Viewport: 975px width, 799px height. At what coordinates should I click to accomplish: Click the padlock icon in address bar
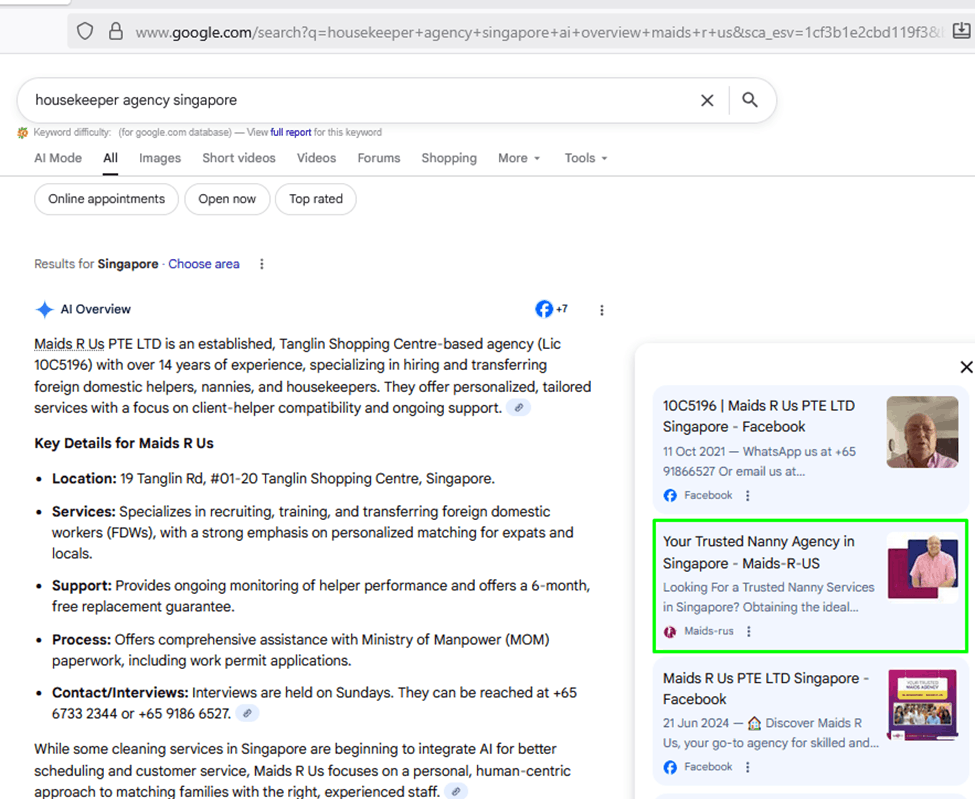coord(115,31)
